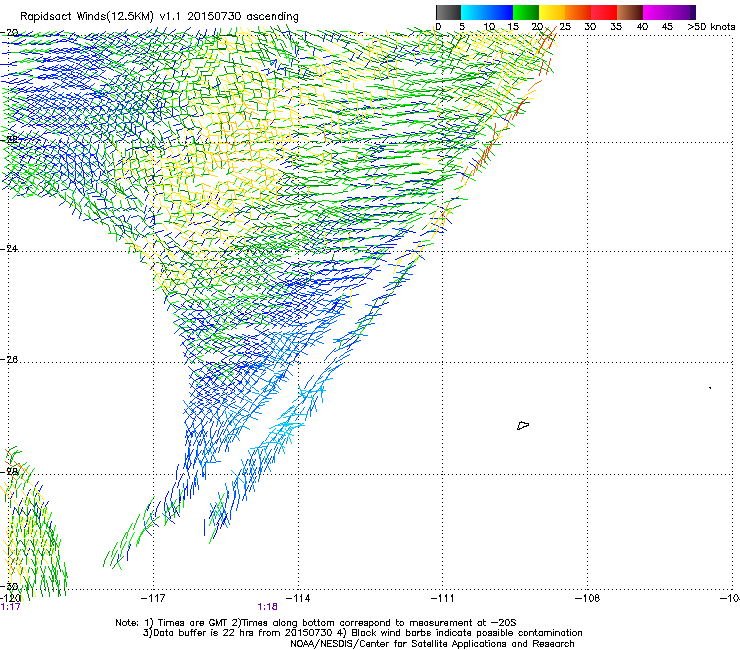Click the -114 longitude axis label

[x=298, y=599]
